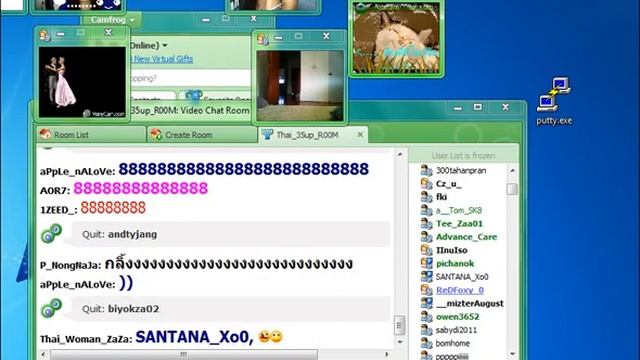Open the Camfrog dropdown menu
The height and width of the screenshot is (360, 640).
112,20
